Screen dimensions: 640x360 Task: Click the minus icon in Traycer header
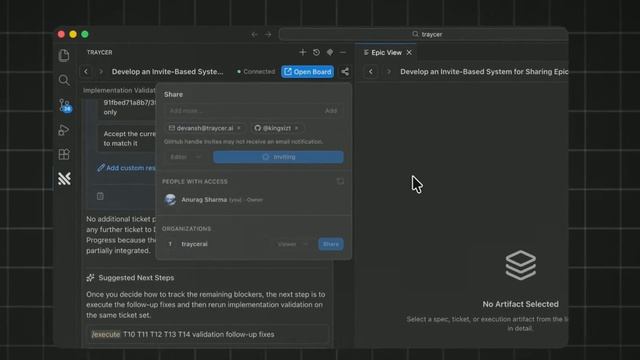(343, 52)
